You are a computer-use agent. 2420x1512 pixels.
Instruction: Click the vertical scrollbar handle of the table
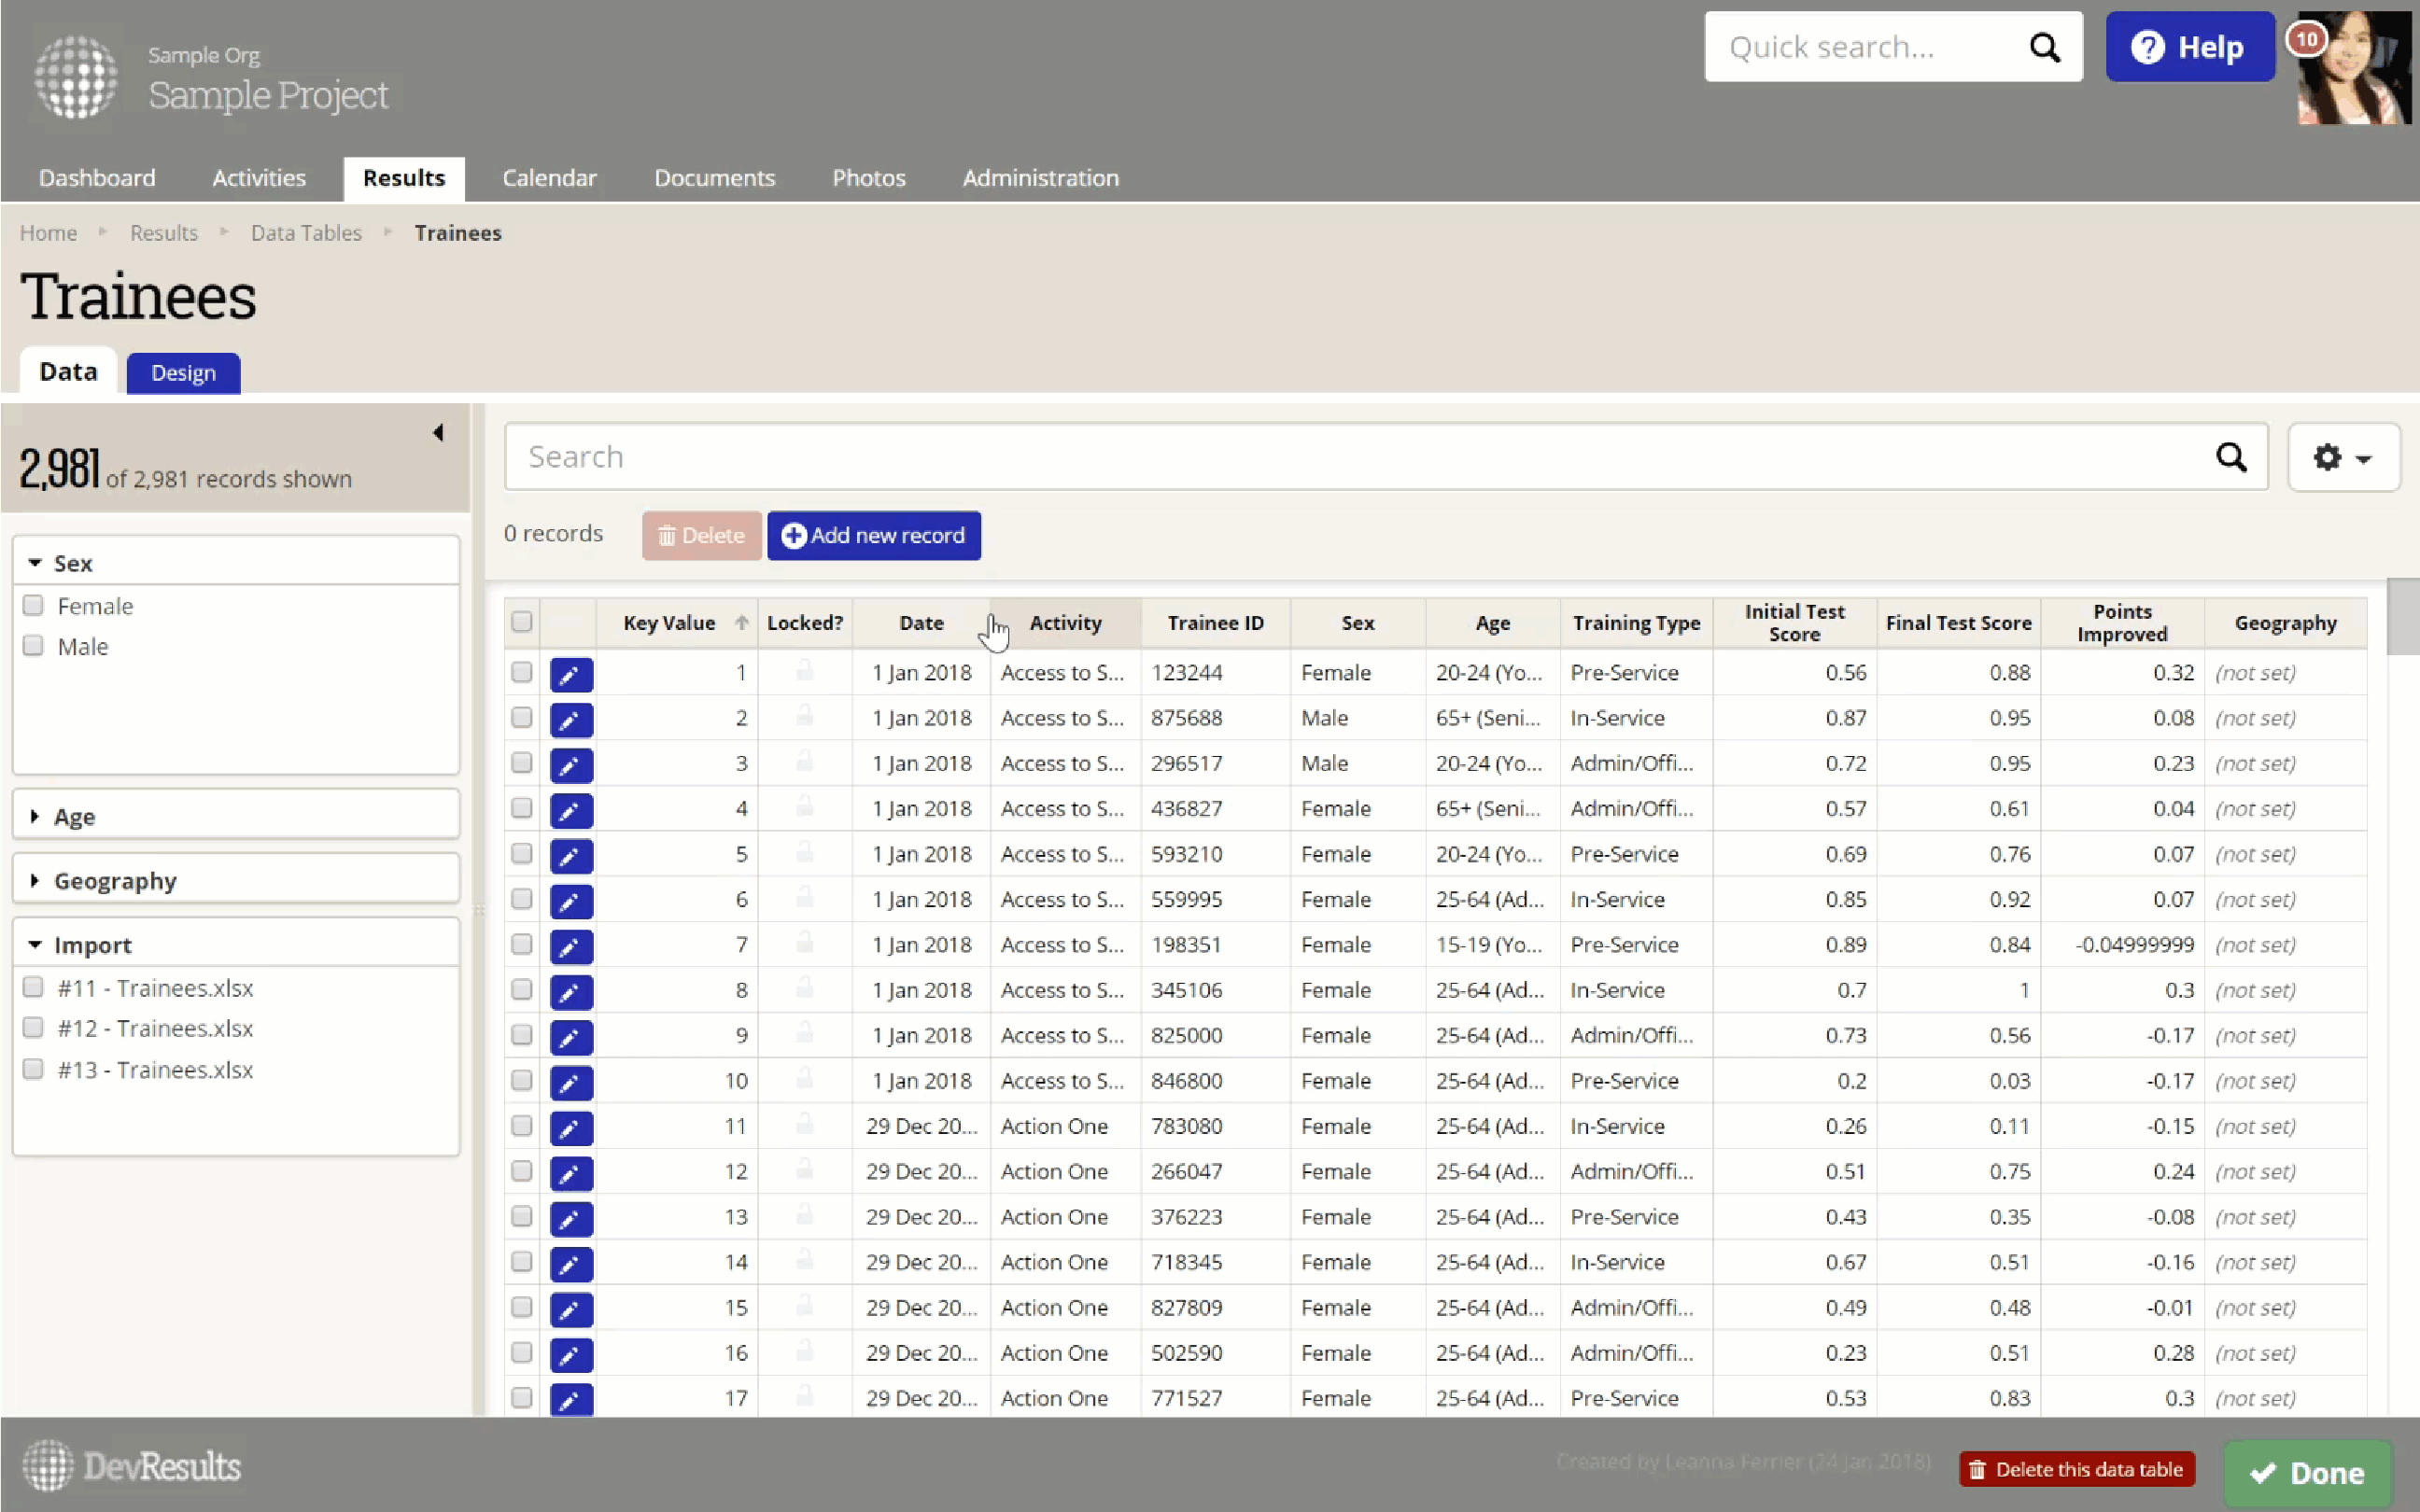2402,616
